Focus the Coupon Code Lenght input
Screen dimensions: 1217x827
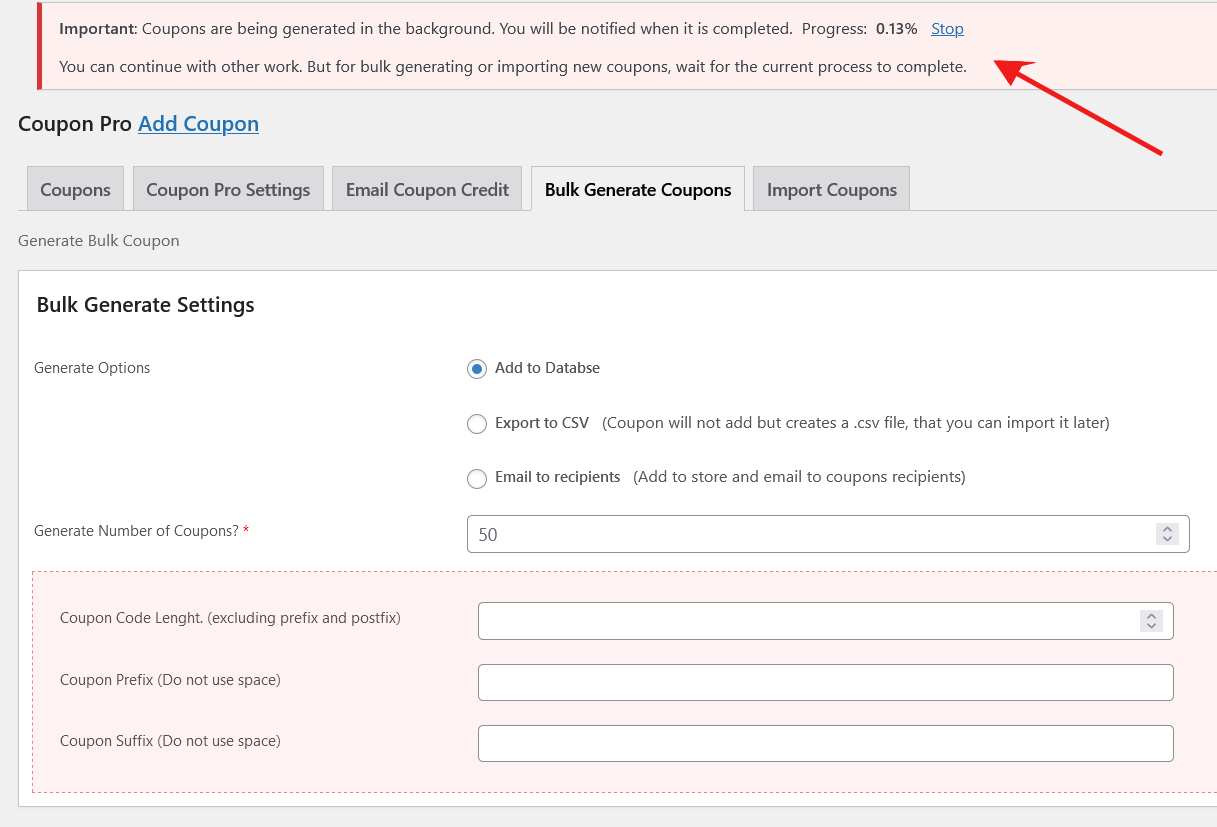click(x=800, y=621)
